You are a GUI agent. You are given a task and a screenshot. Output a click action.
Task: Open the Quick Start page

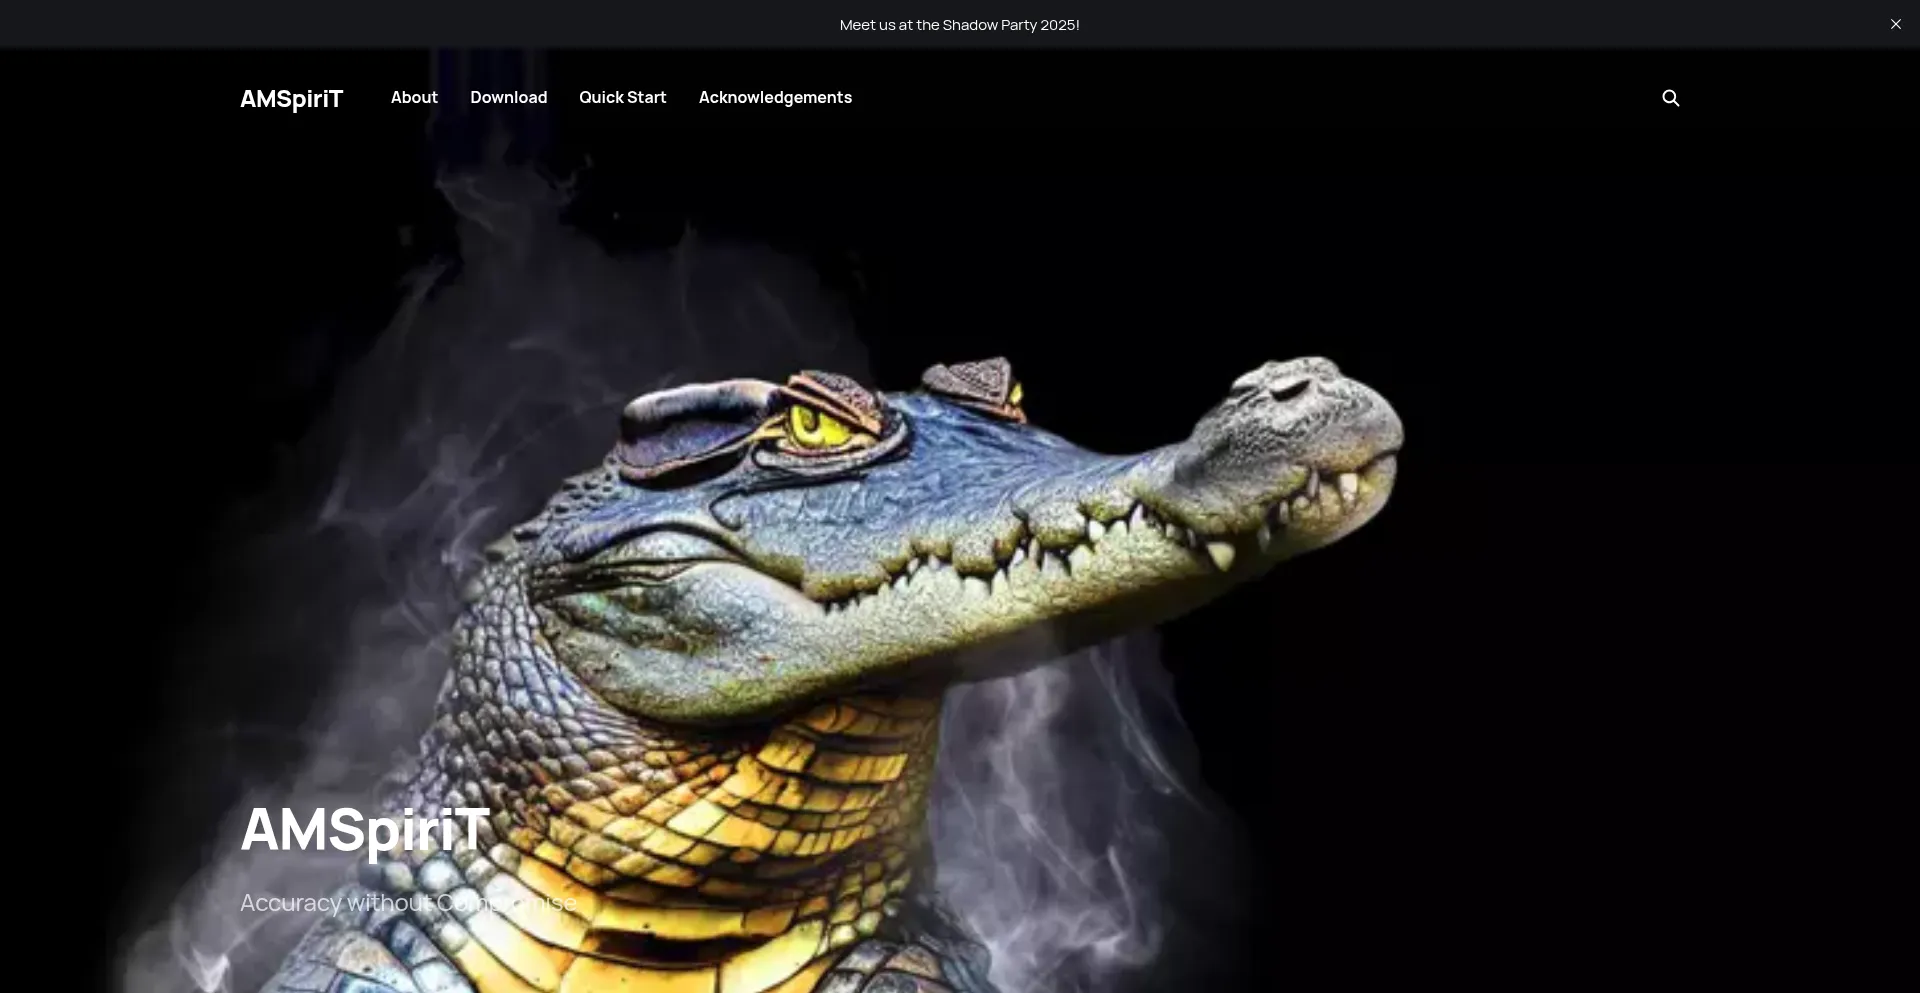[x=622, y=97]
